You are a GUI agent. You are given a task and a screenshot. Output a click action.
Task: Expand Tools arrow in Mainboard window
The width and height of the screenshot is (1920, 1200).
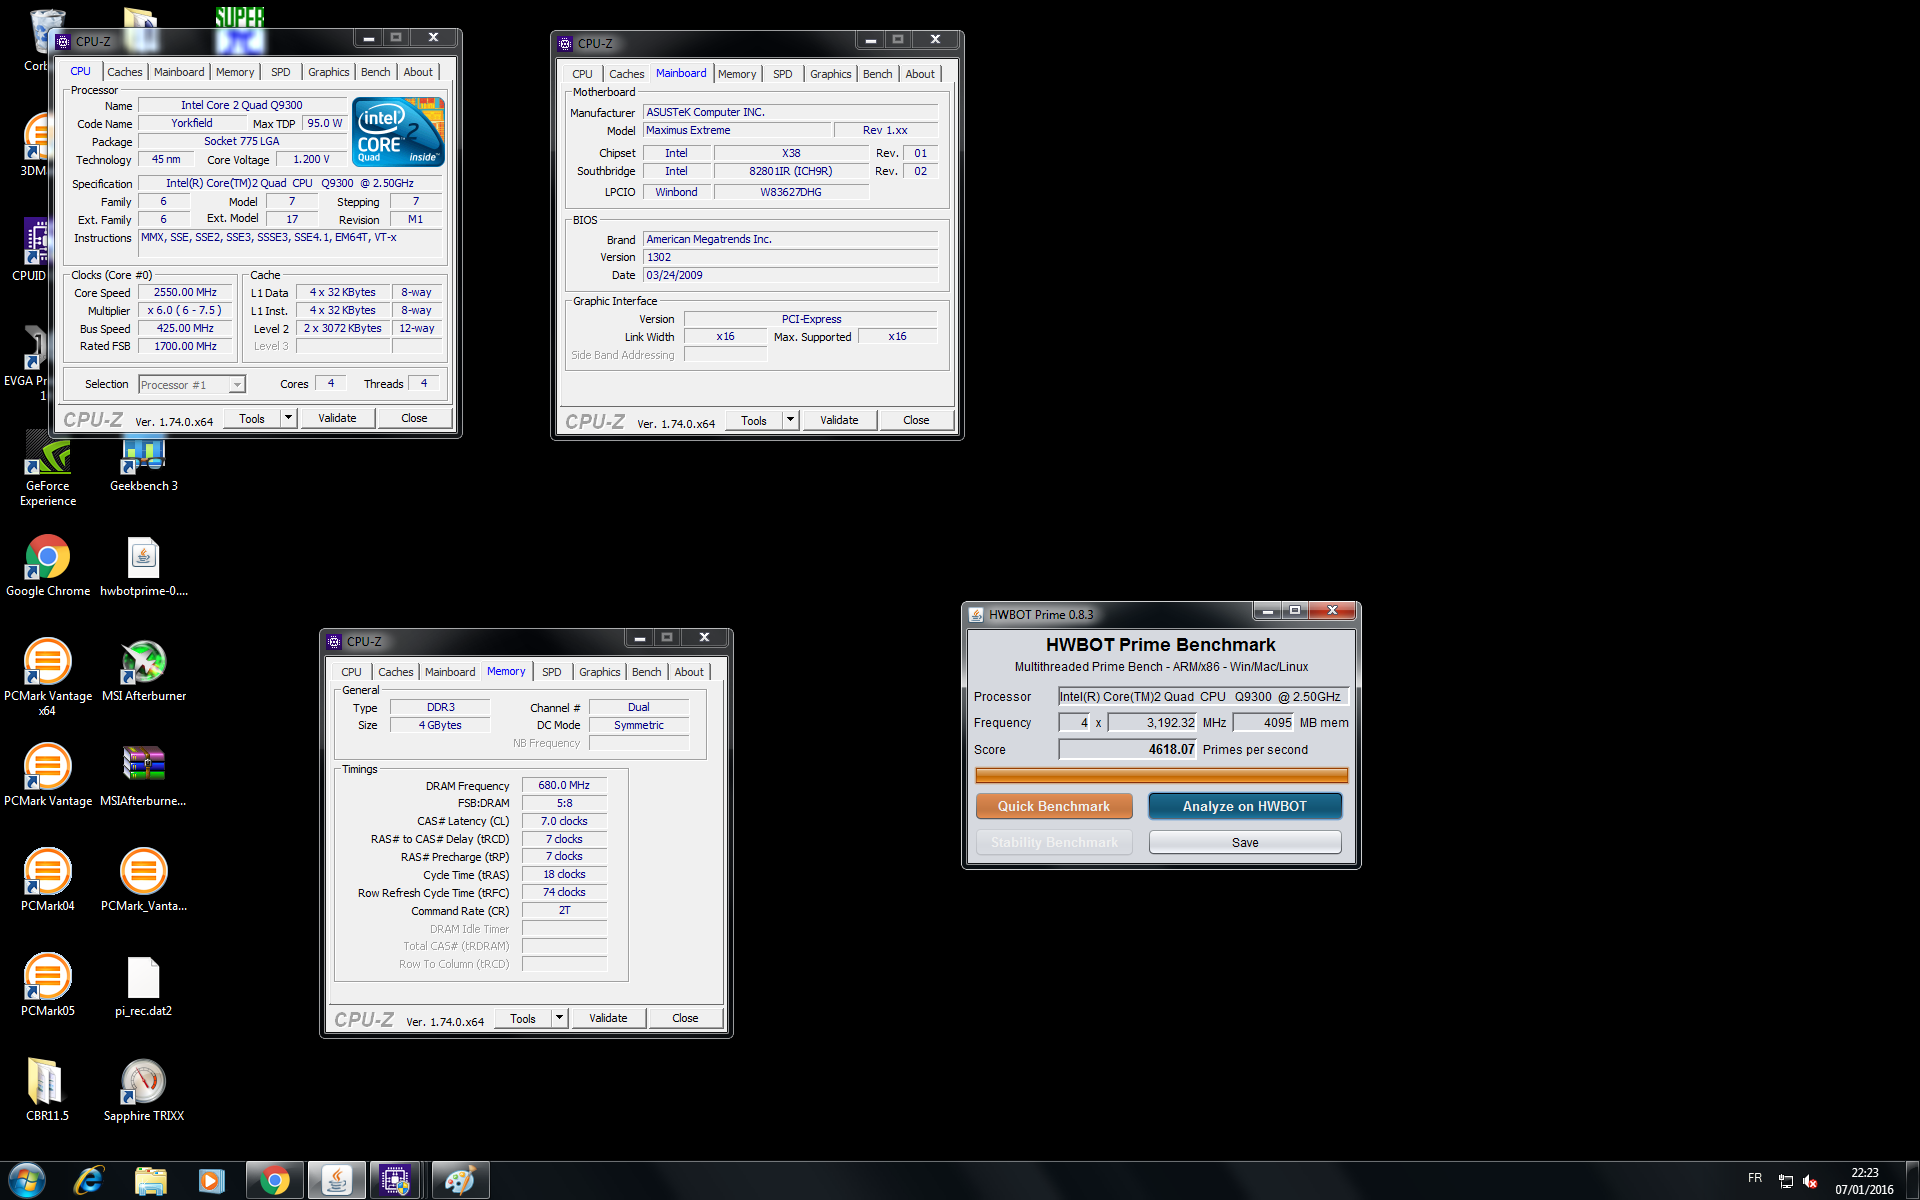791,420
